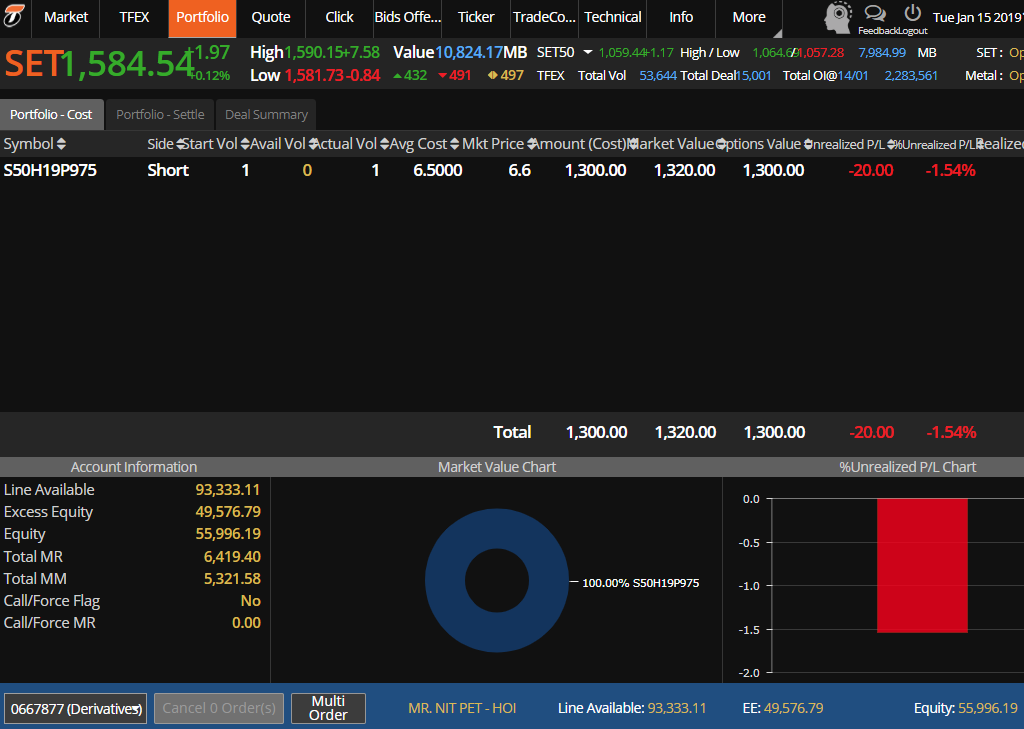Click the sort arrows beside Side header
This screenshot has width=1024, height=729.
point(180,144)
